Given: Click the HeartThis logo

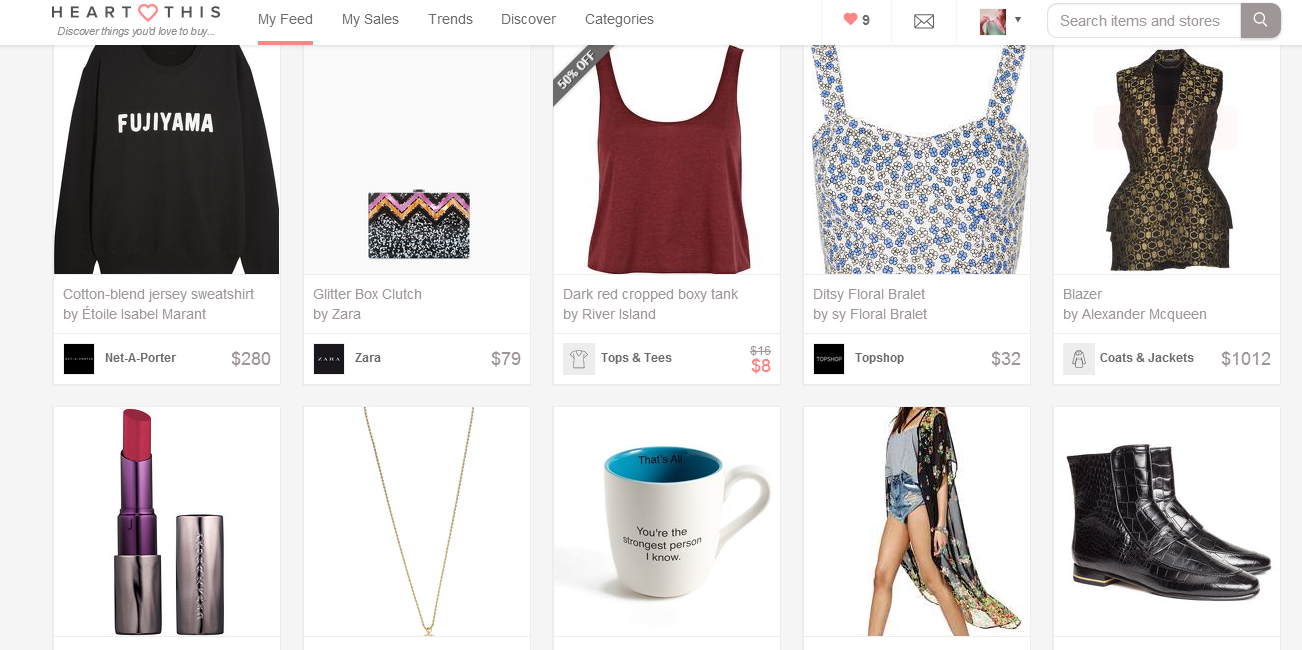Looking at the screenshot, I should (136, 14).
